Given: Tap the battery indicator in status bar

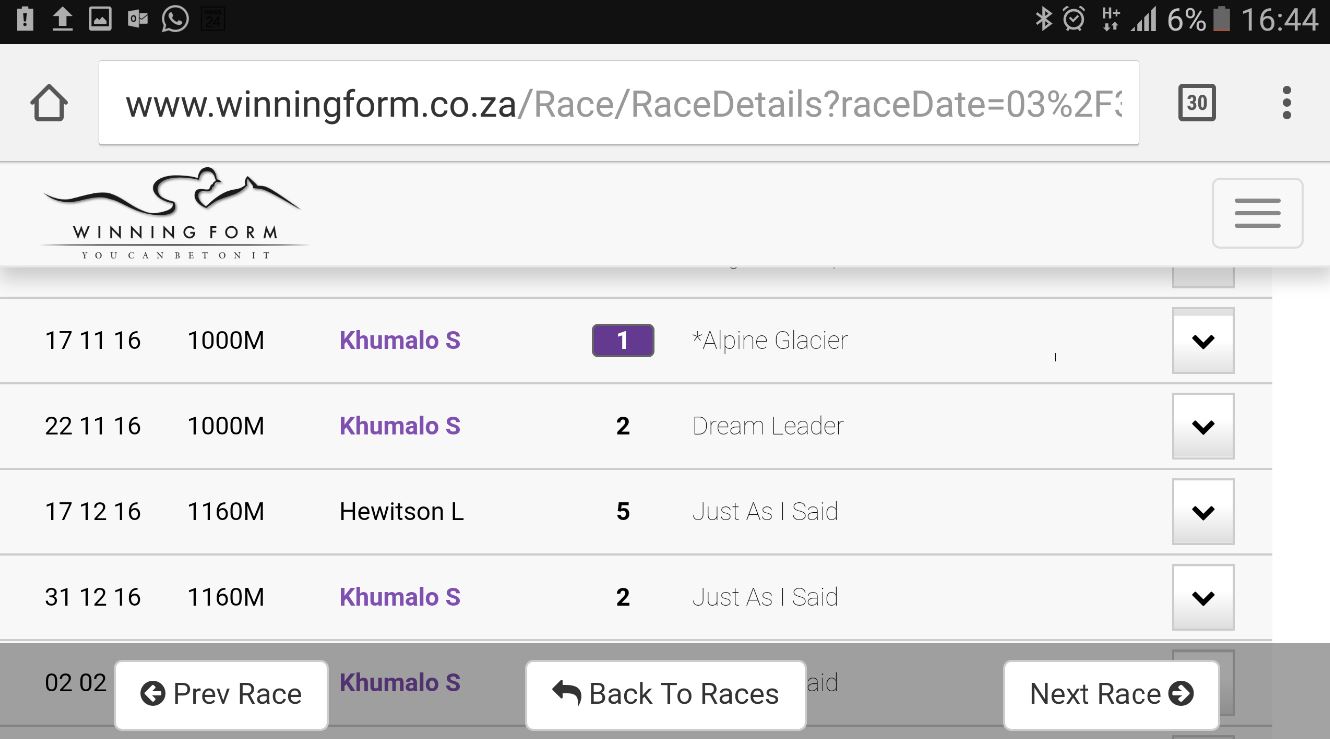Looking at the screenshot, I should point(1221,18).
